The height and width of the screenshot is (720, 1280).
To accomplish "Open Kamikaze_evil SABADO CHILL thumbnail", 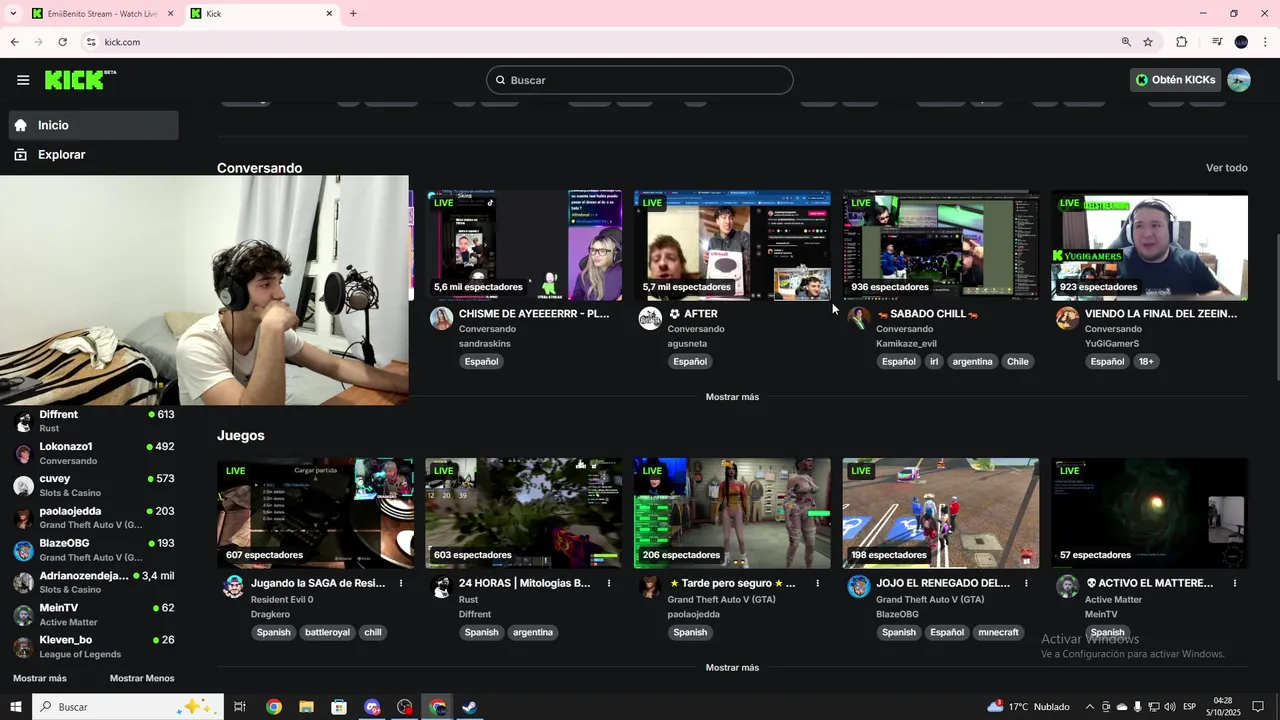I will click(940, 245).
